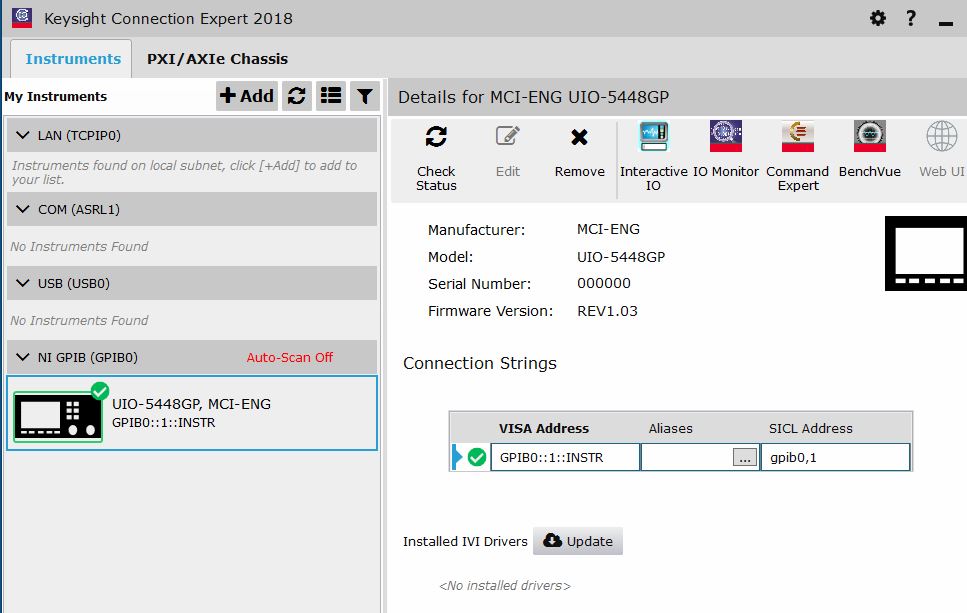Run Check Status for instrument
967x613 pixels.
tap(436, 158)
